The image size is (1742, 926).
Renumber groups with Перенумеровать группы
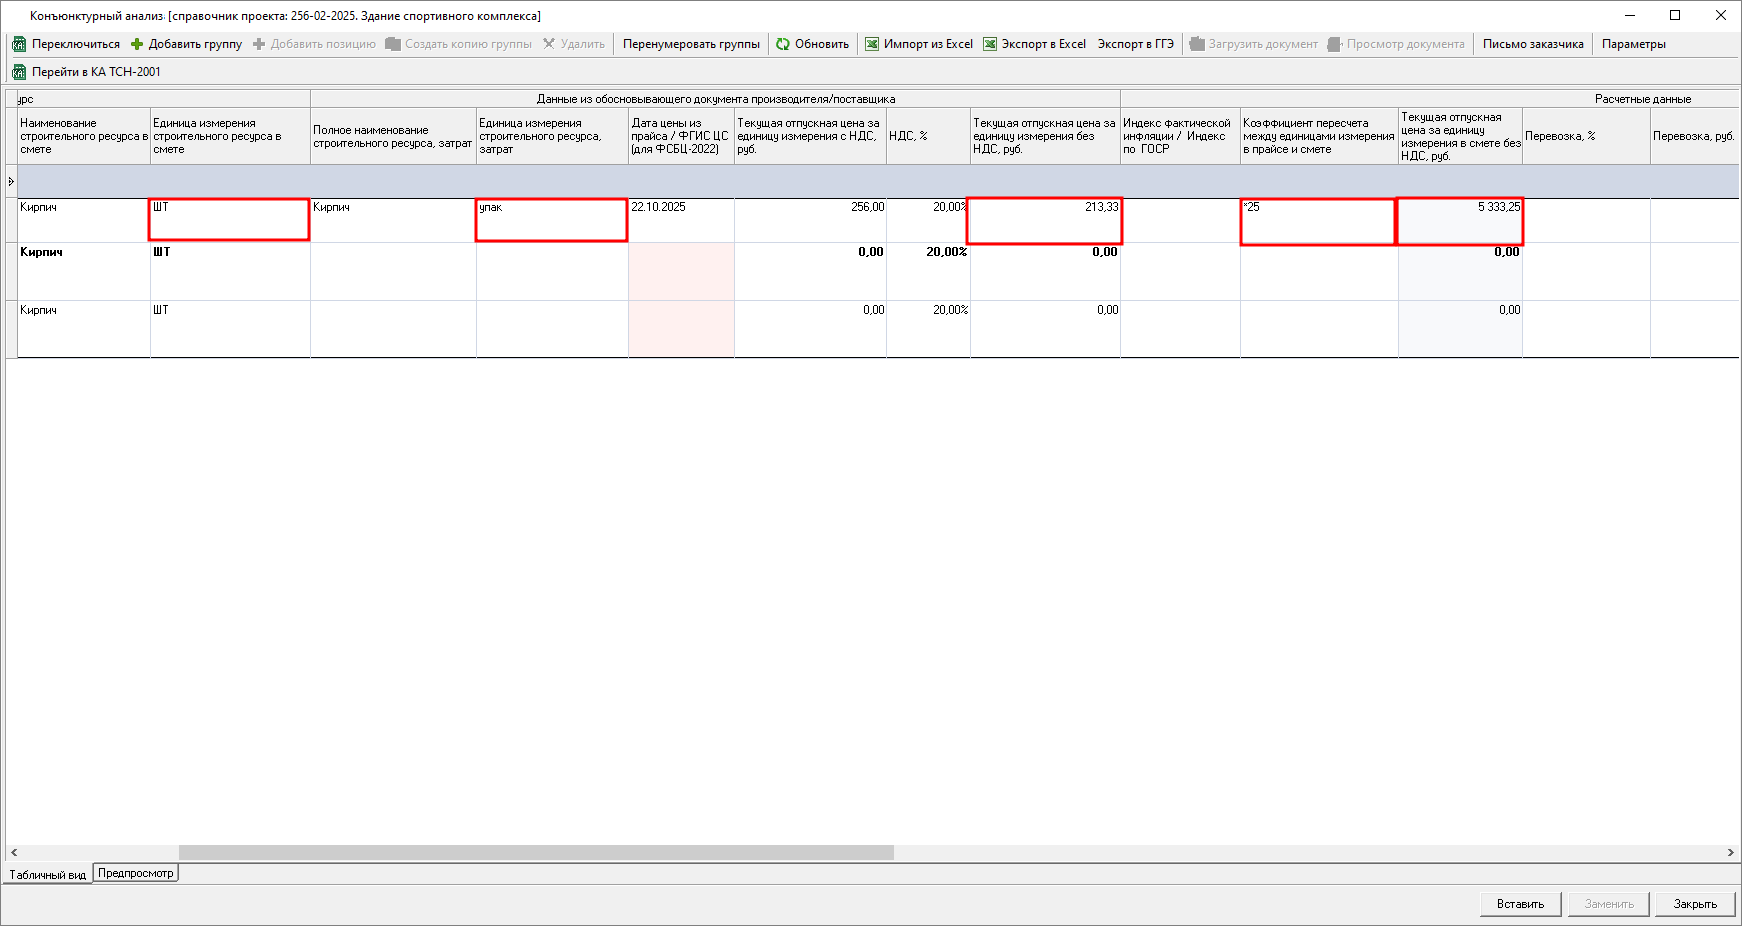[x=691, y=44]
